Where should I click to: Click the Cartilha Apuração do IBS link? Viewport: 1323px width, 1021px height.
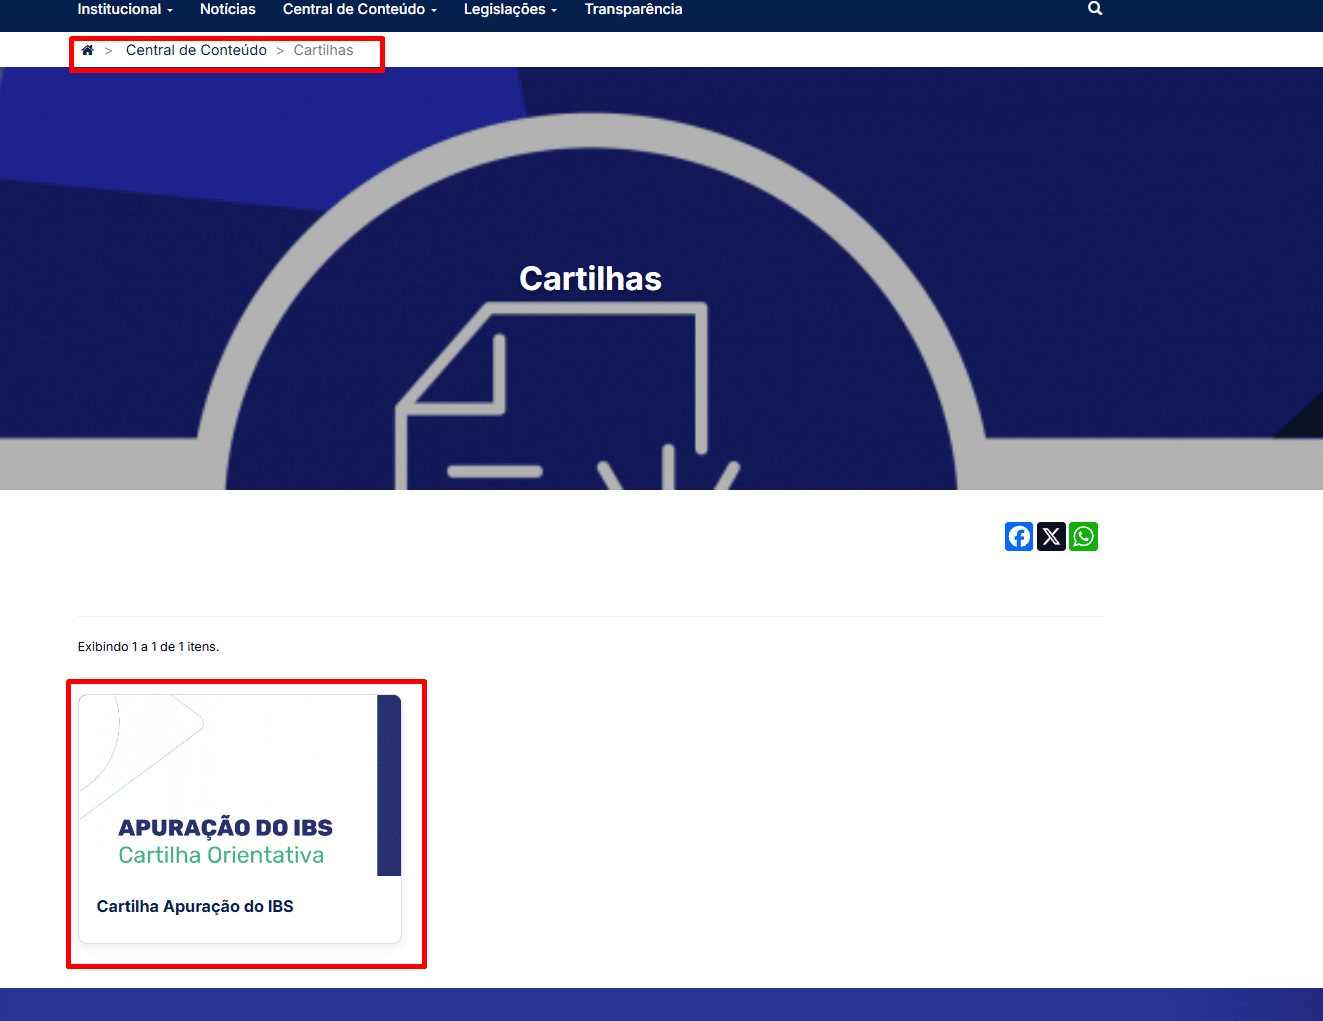[x=194, y=906]
